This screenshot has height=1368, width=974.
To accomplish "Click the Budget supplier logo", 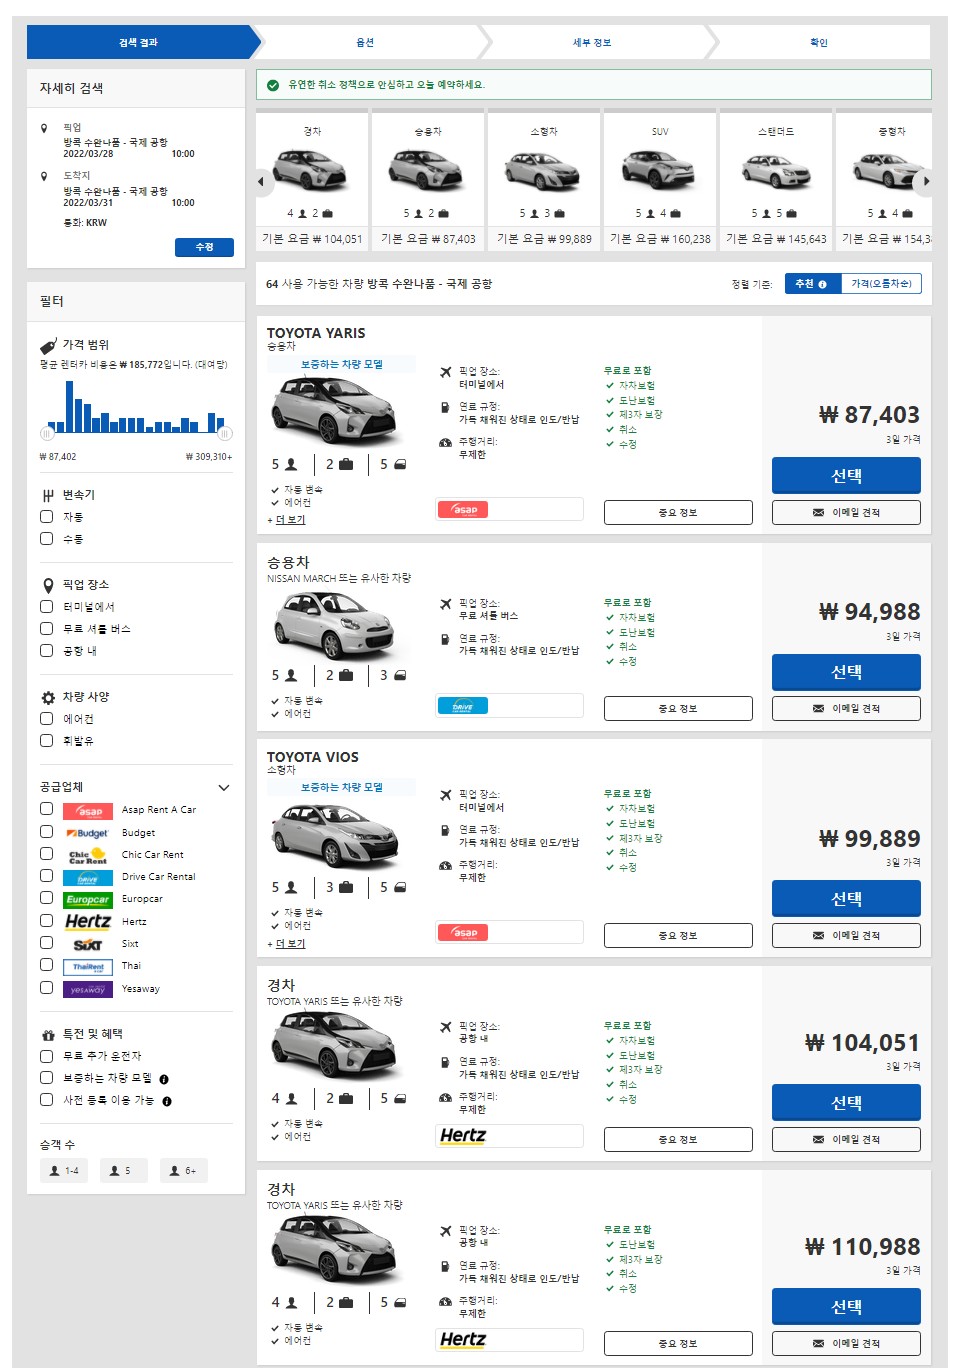I will pyautogui.click(x=88, y=833).
